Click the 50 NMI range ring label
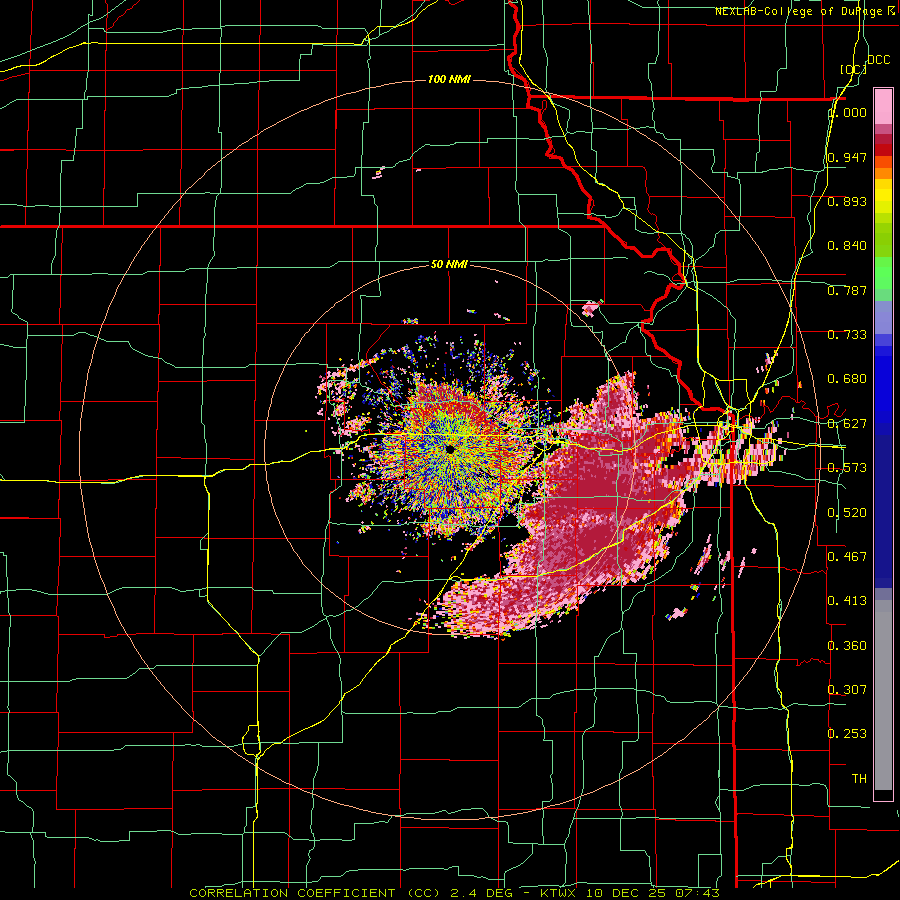The height and width of the screenshot is (900, 900). (449, 265)
